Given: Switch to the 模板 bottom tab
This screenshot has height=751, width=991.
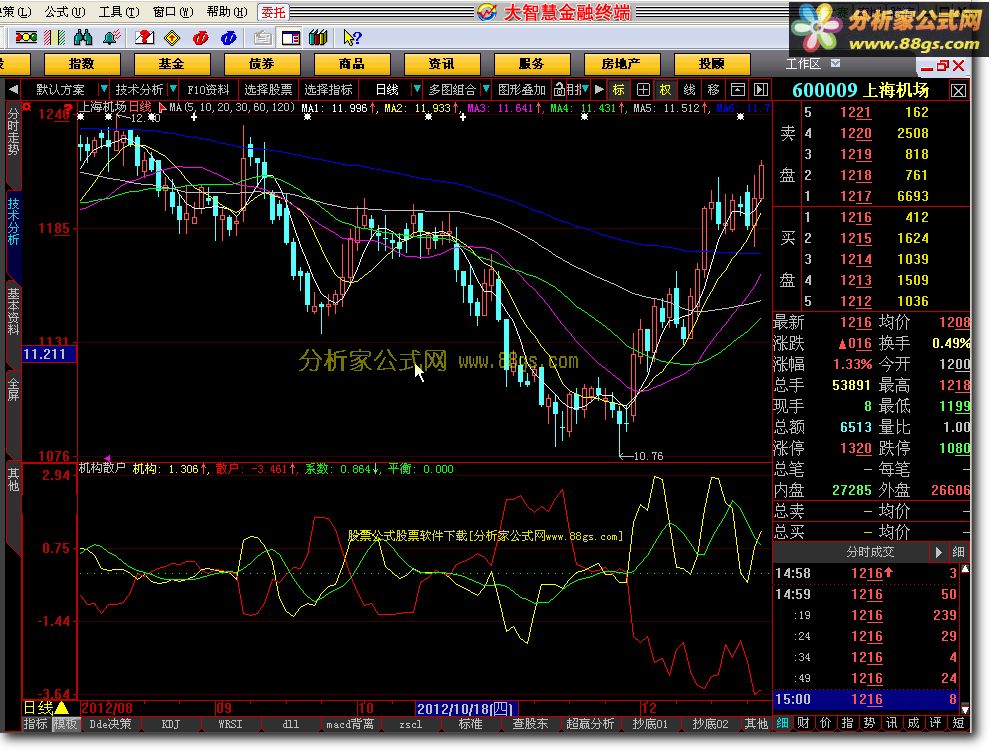Looking at the screenshot, I should (x=65, y=724).
